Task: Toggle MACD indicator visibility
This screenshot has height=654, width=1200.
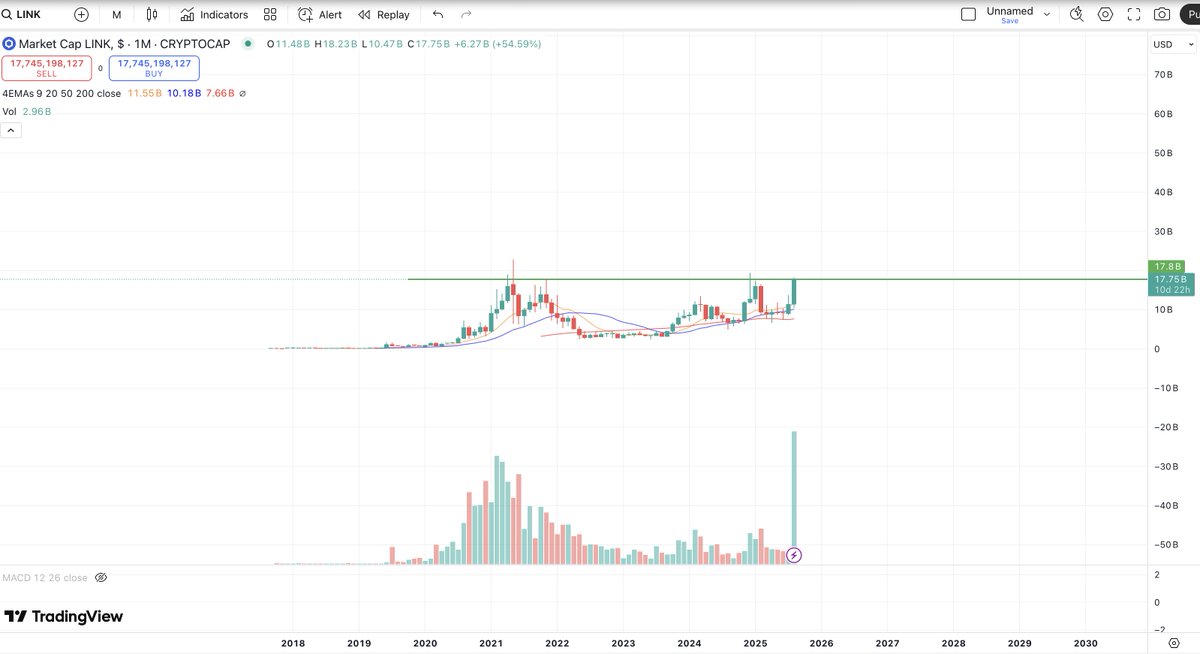Action: tap(100, 577)
